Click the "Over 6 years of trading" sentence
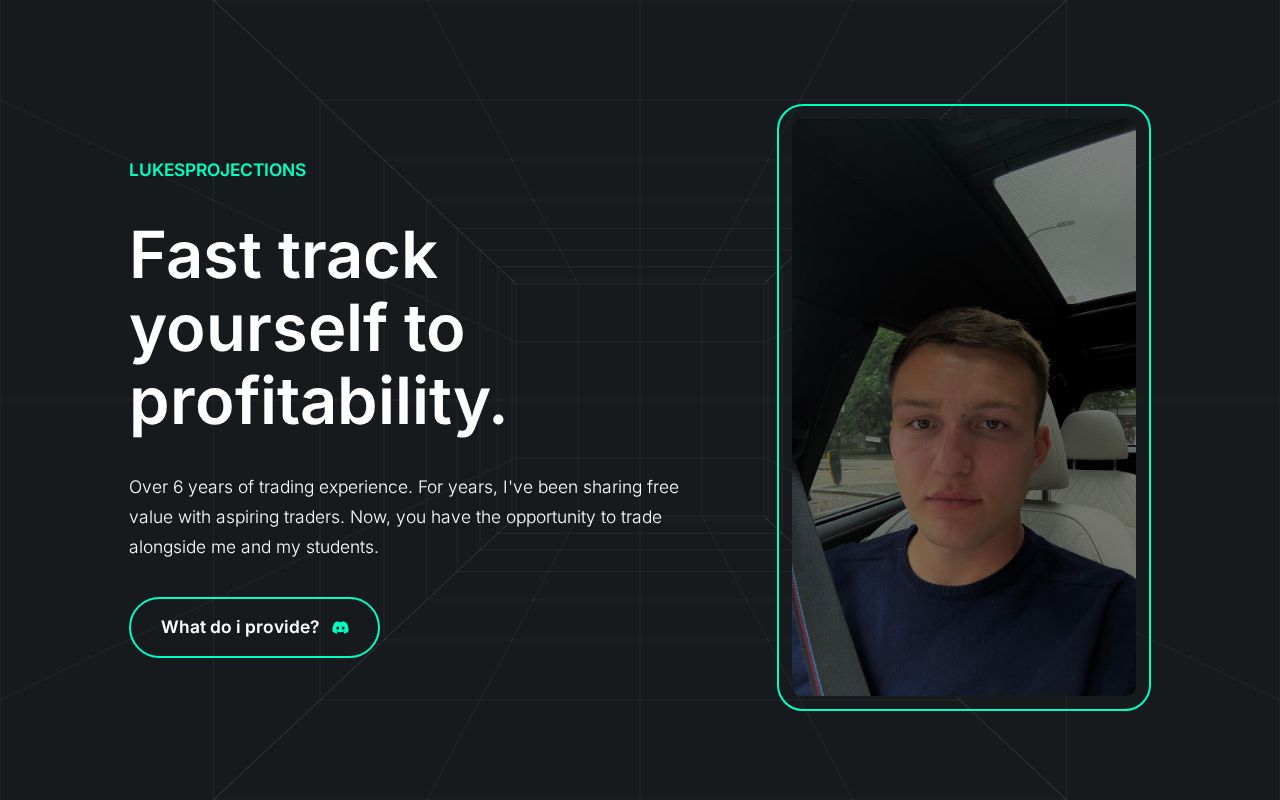The image size is (1280, 800). point(270,487)
